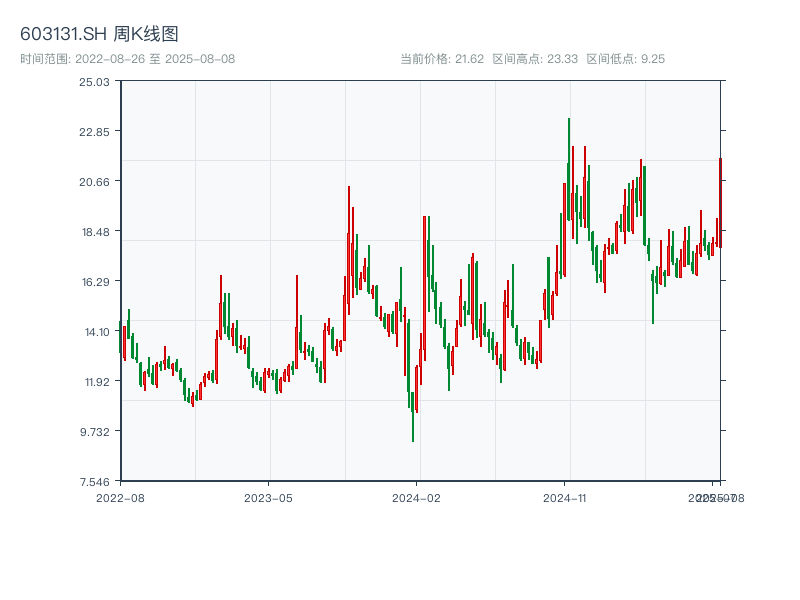Click the y-axis label 7.546
800x600 pixels.
point(95,482)
